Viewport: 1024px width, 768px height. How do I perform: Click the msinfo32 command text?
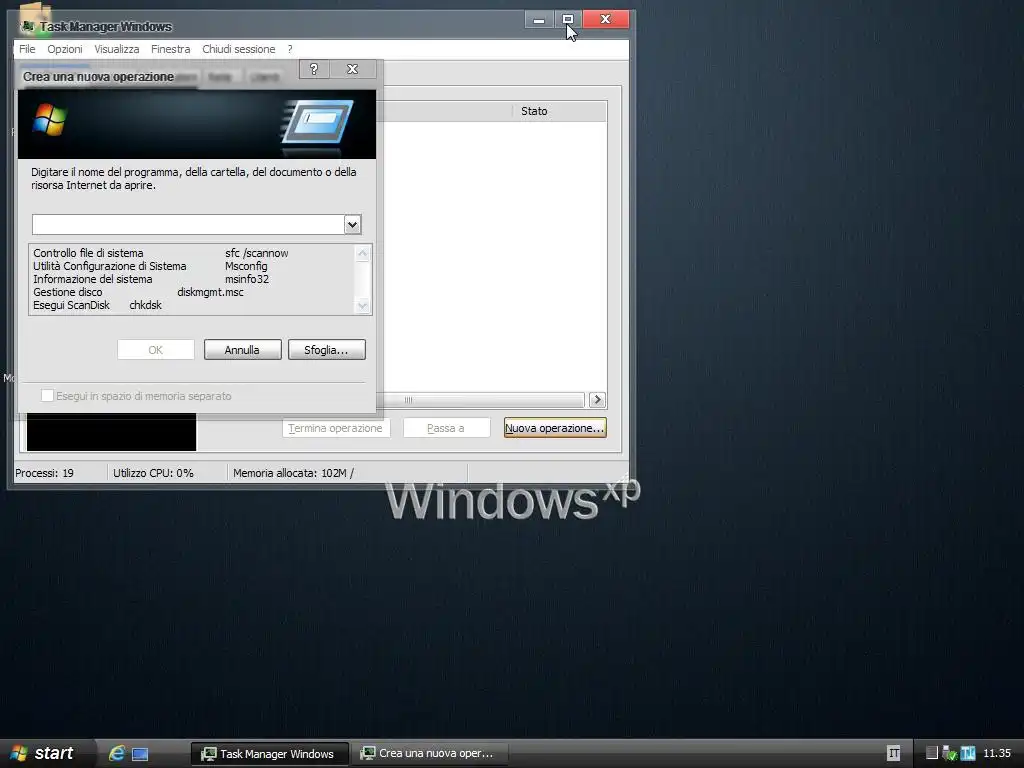[x=247, y=279]
